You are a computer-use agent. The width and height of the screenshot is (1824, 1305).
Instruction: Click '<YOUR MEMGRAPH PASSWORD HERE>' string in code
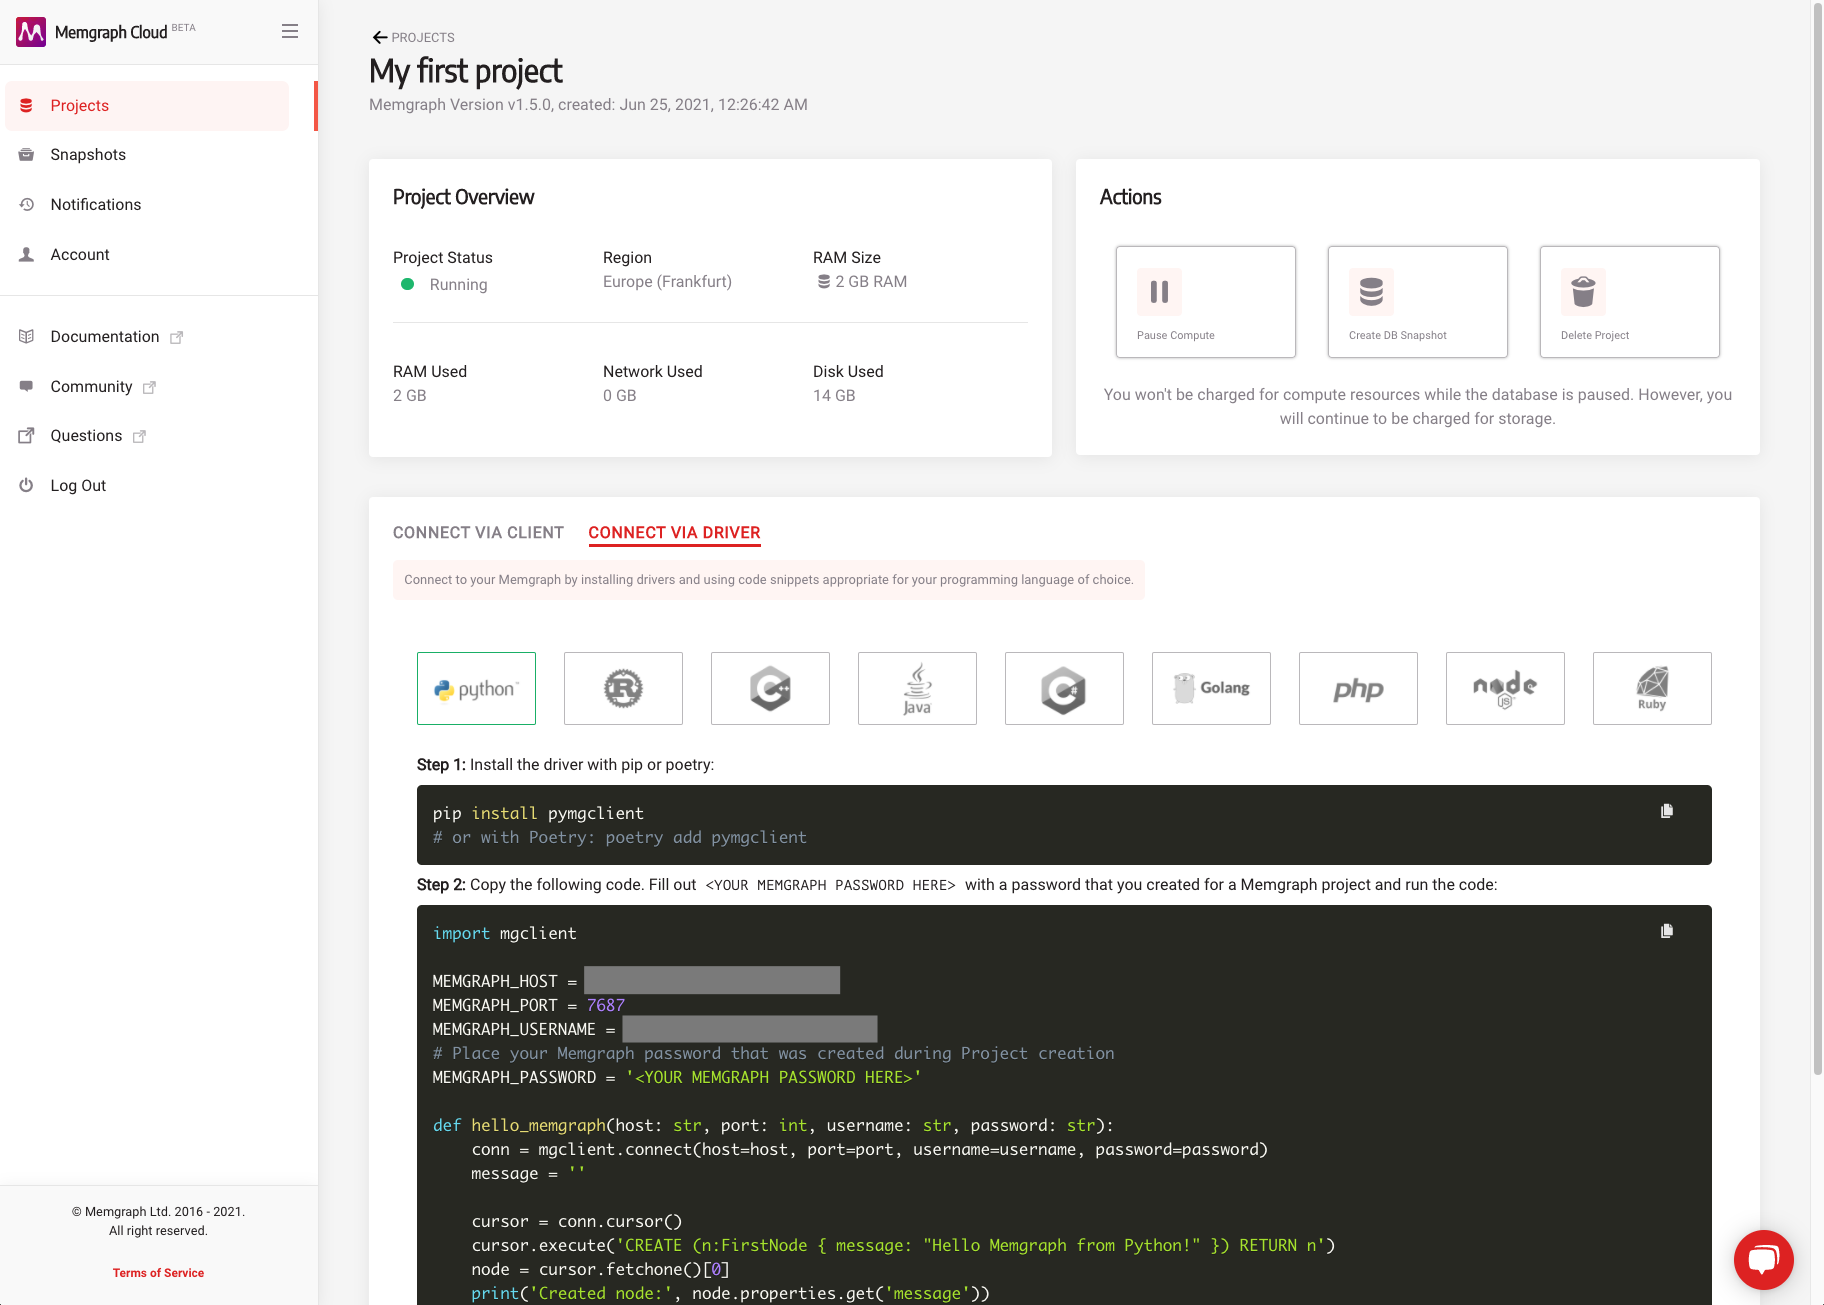tap(774, 1077)
